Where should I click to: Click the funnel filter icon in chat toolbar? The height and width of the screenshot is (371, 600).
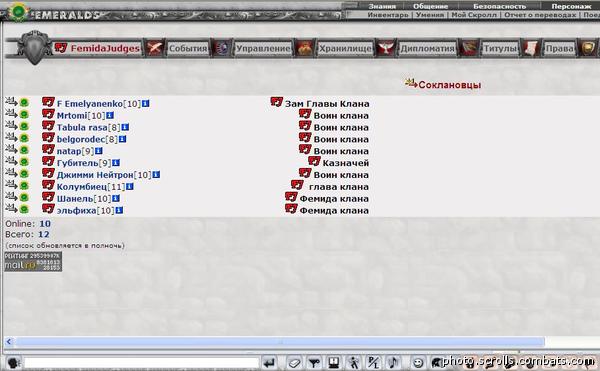click(x=315, y=363)
